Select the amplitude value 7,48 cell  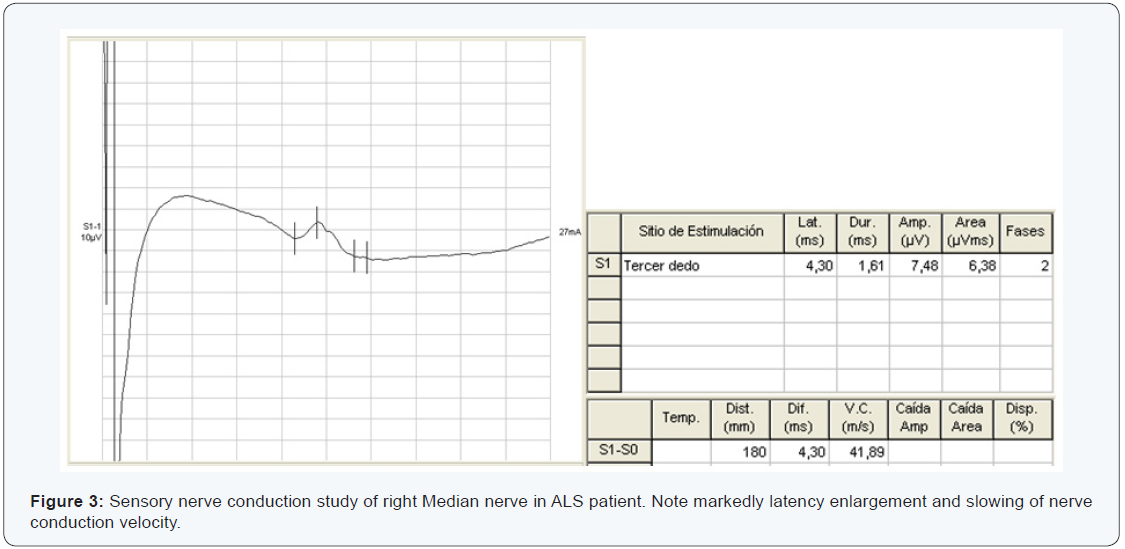[x=914, y=265]
